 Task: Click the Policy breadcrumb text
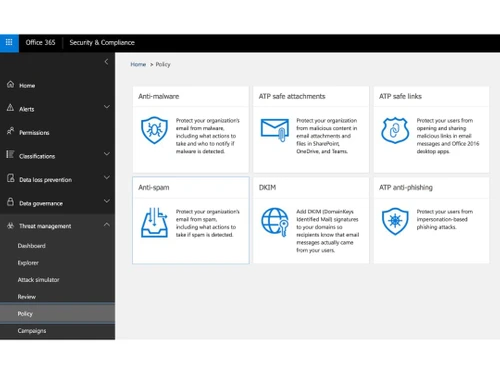[163, 64]
